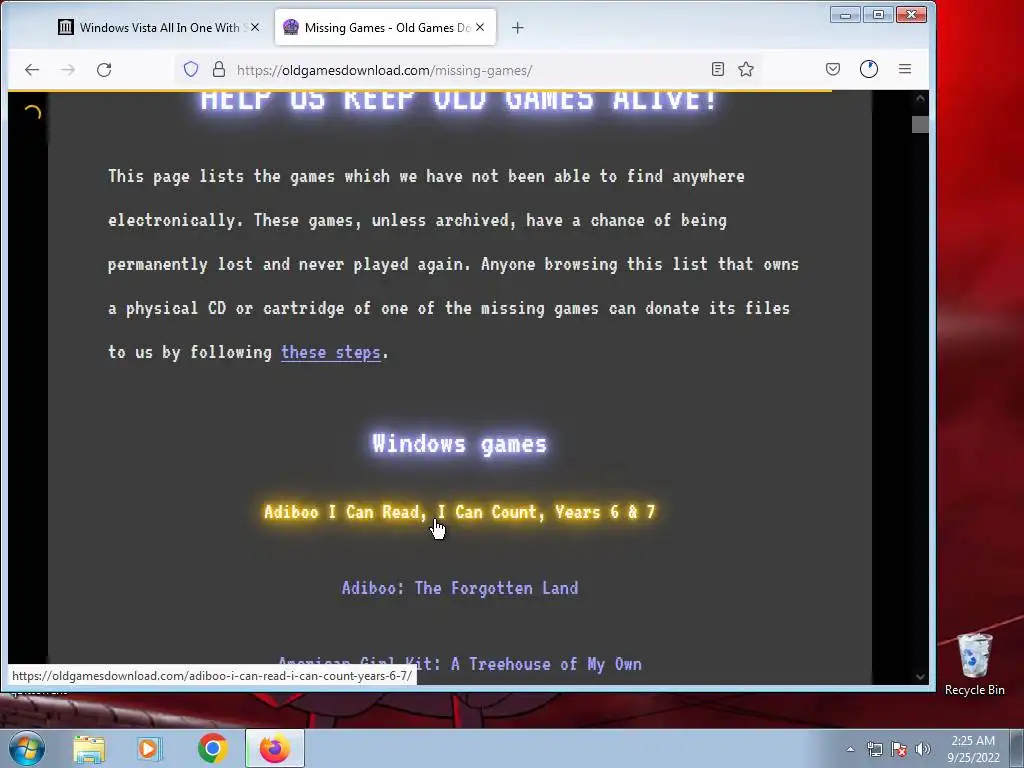This screenshot has width=1024, height=768.
Task: Bookmark this page with the star icon
Action: pyautogui.click(x=746, y=69)
